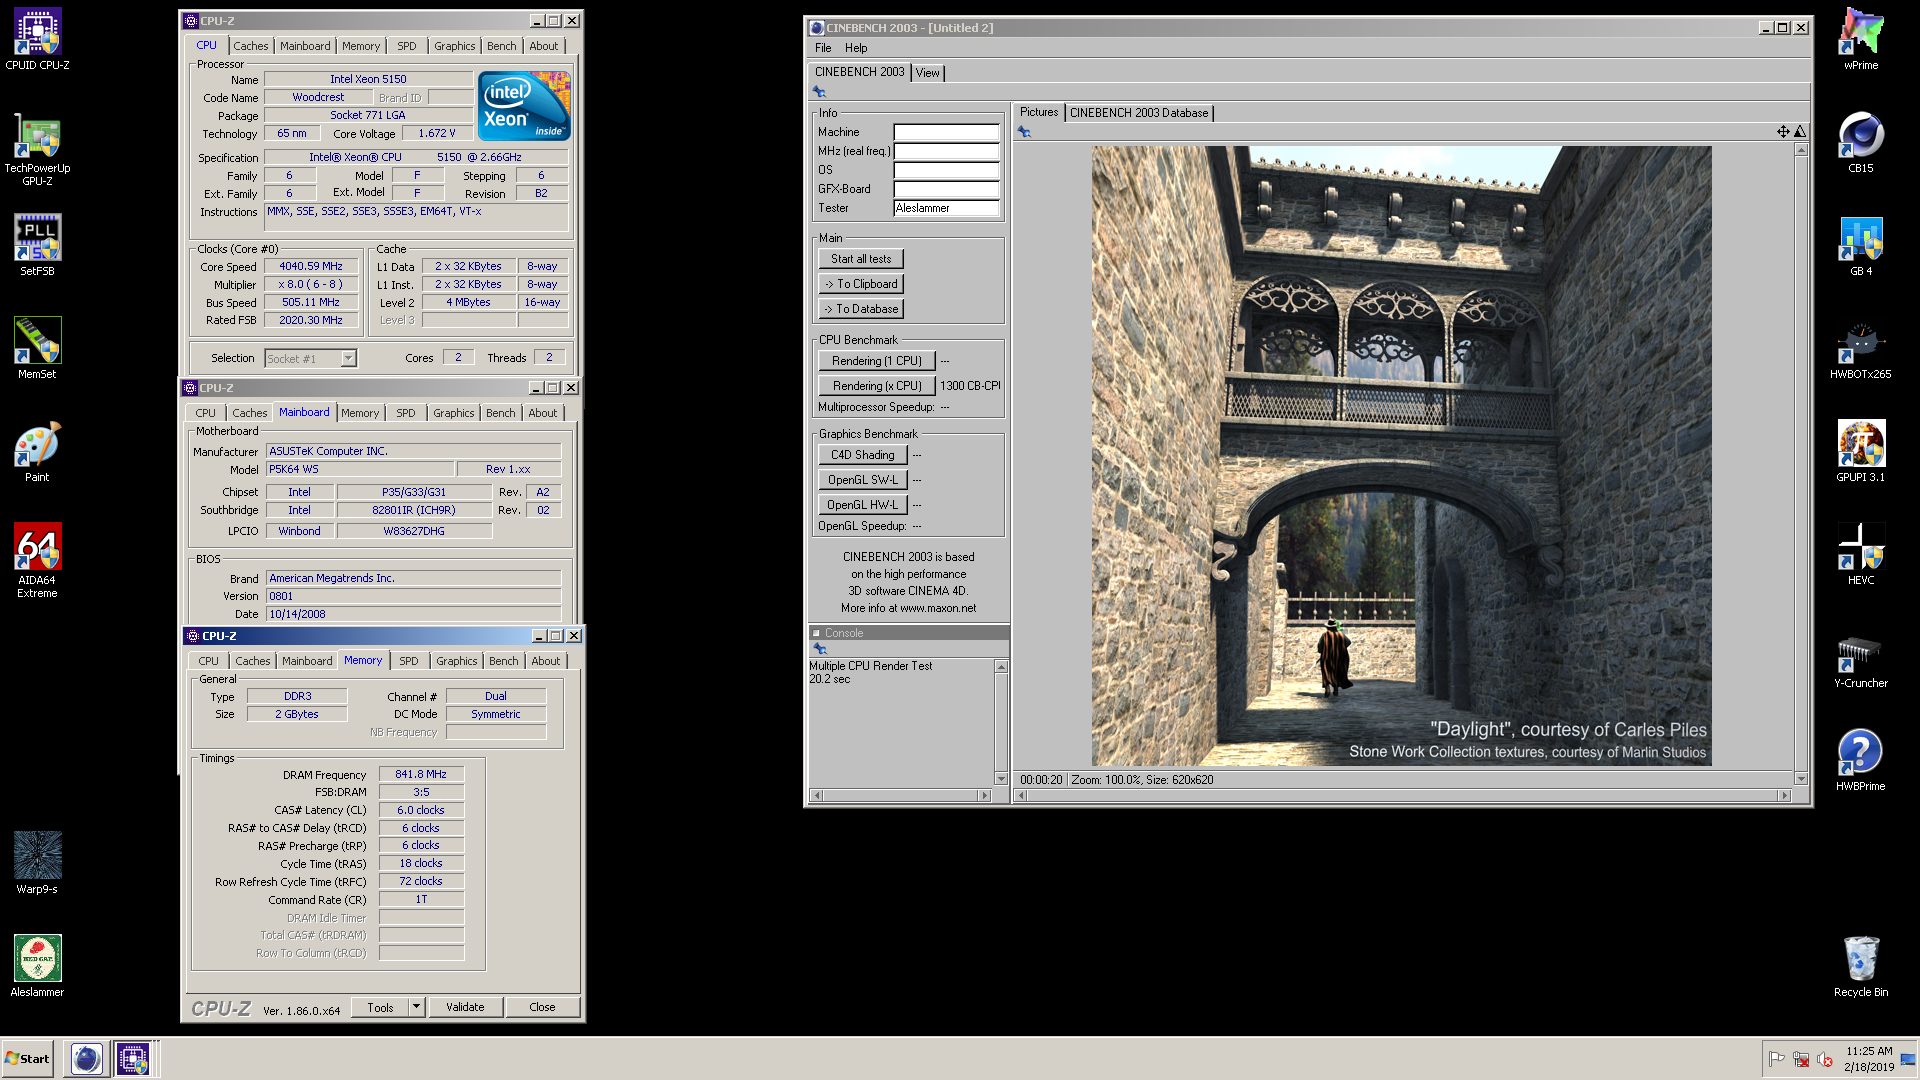Launch the HWBPrime desktop shortcut

tap(1861, 761)
